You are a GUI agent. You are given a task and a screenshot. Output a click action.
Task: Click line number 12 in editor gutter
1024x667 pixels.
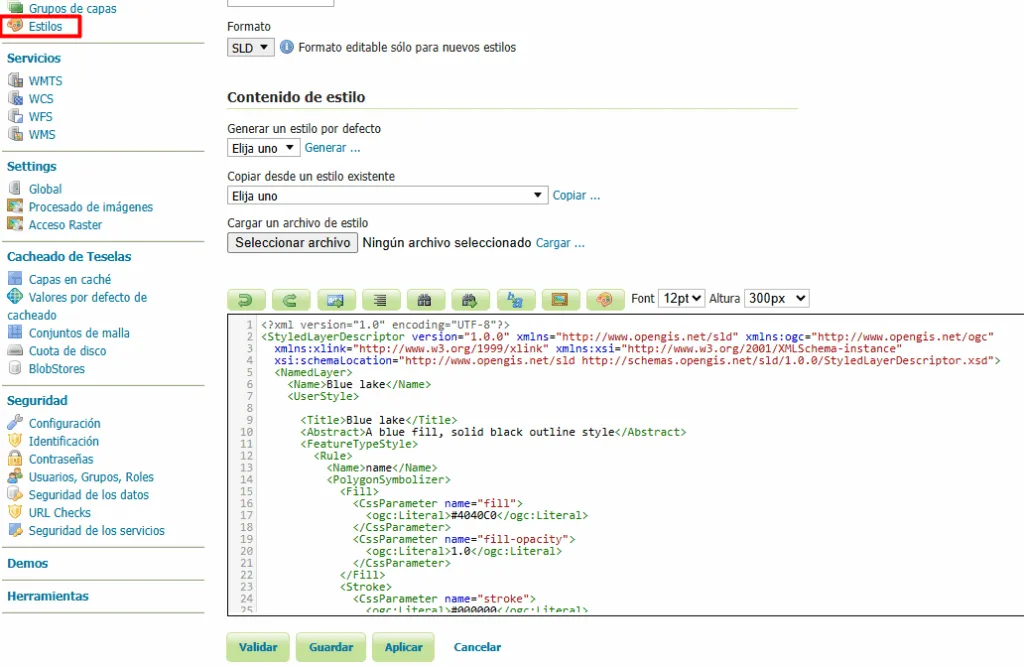coord(246,456)
